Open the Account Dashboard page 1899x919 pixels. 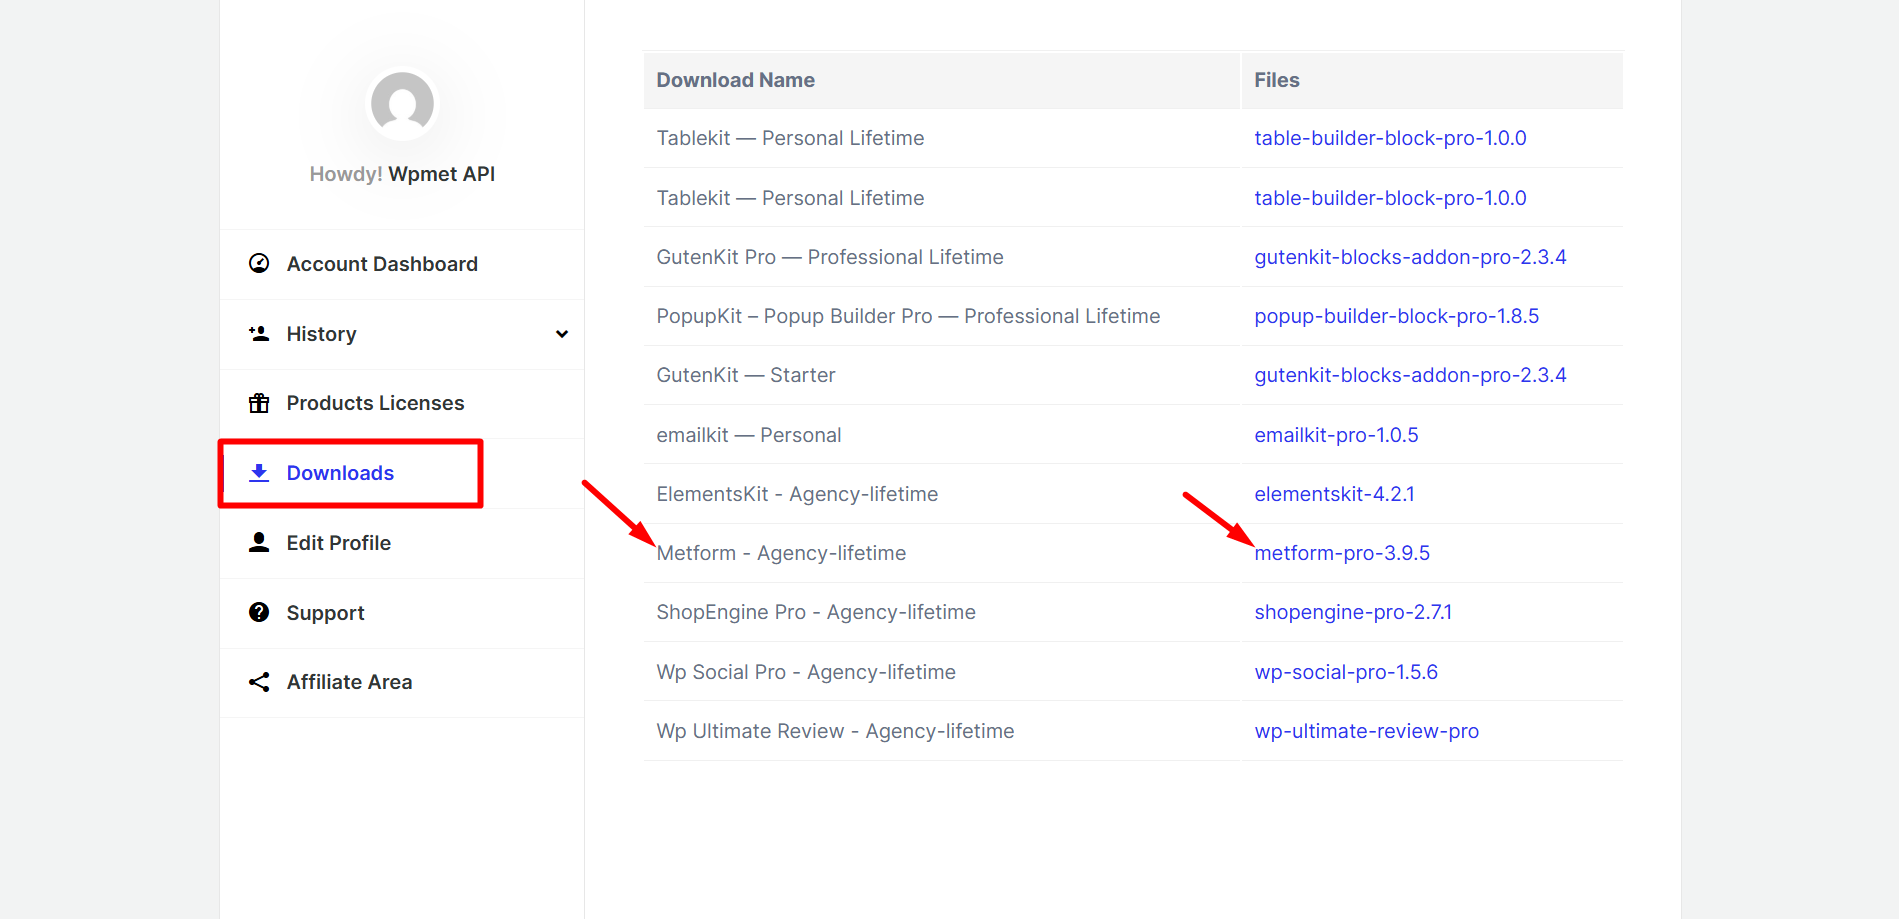[x=382, y=263]
